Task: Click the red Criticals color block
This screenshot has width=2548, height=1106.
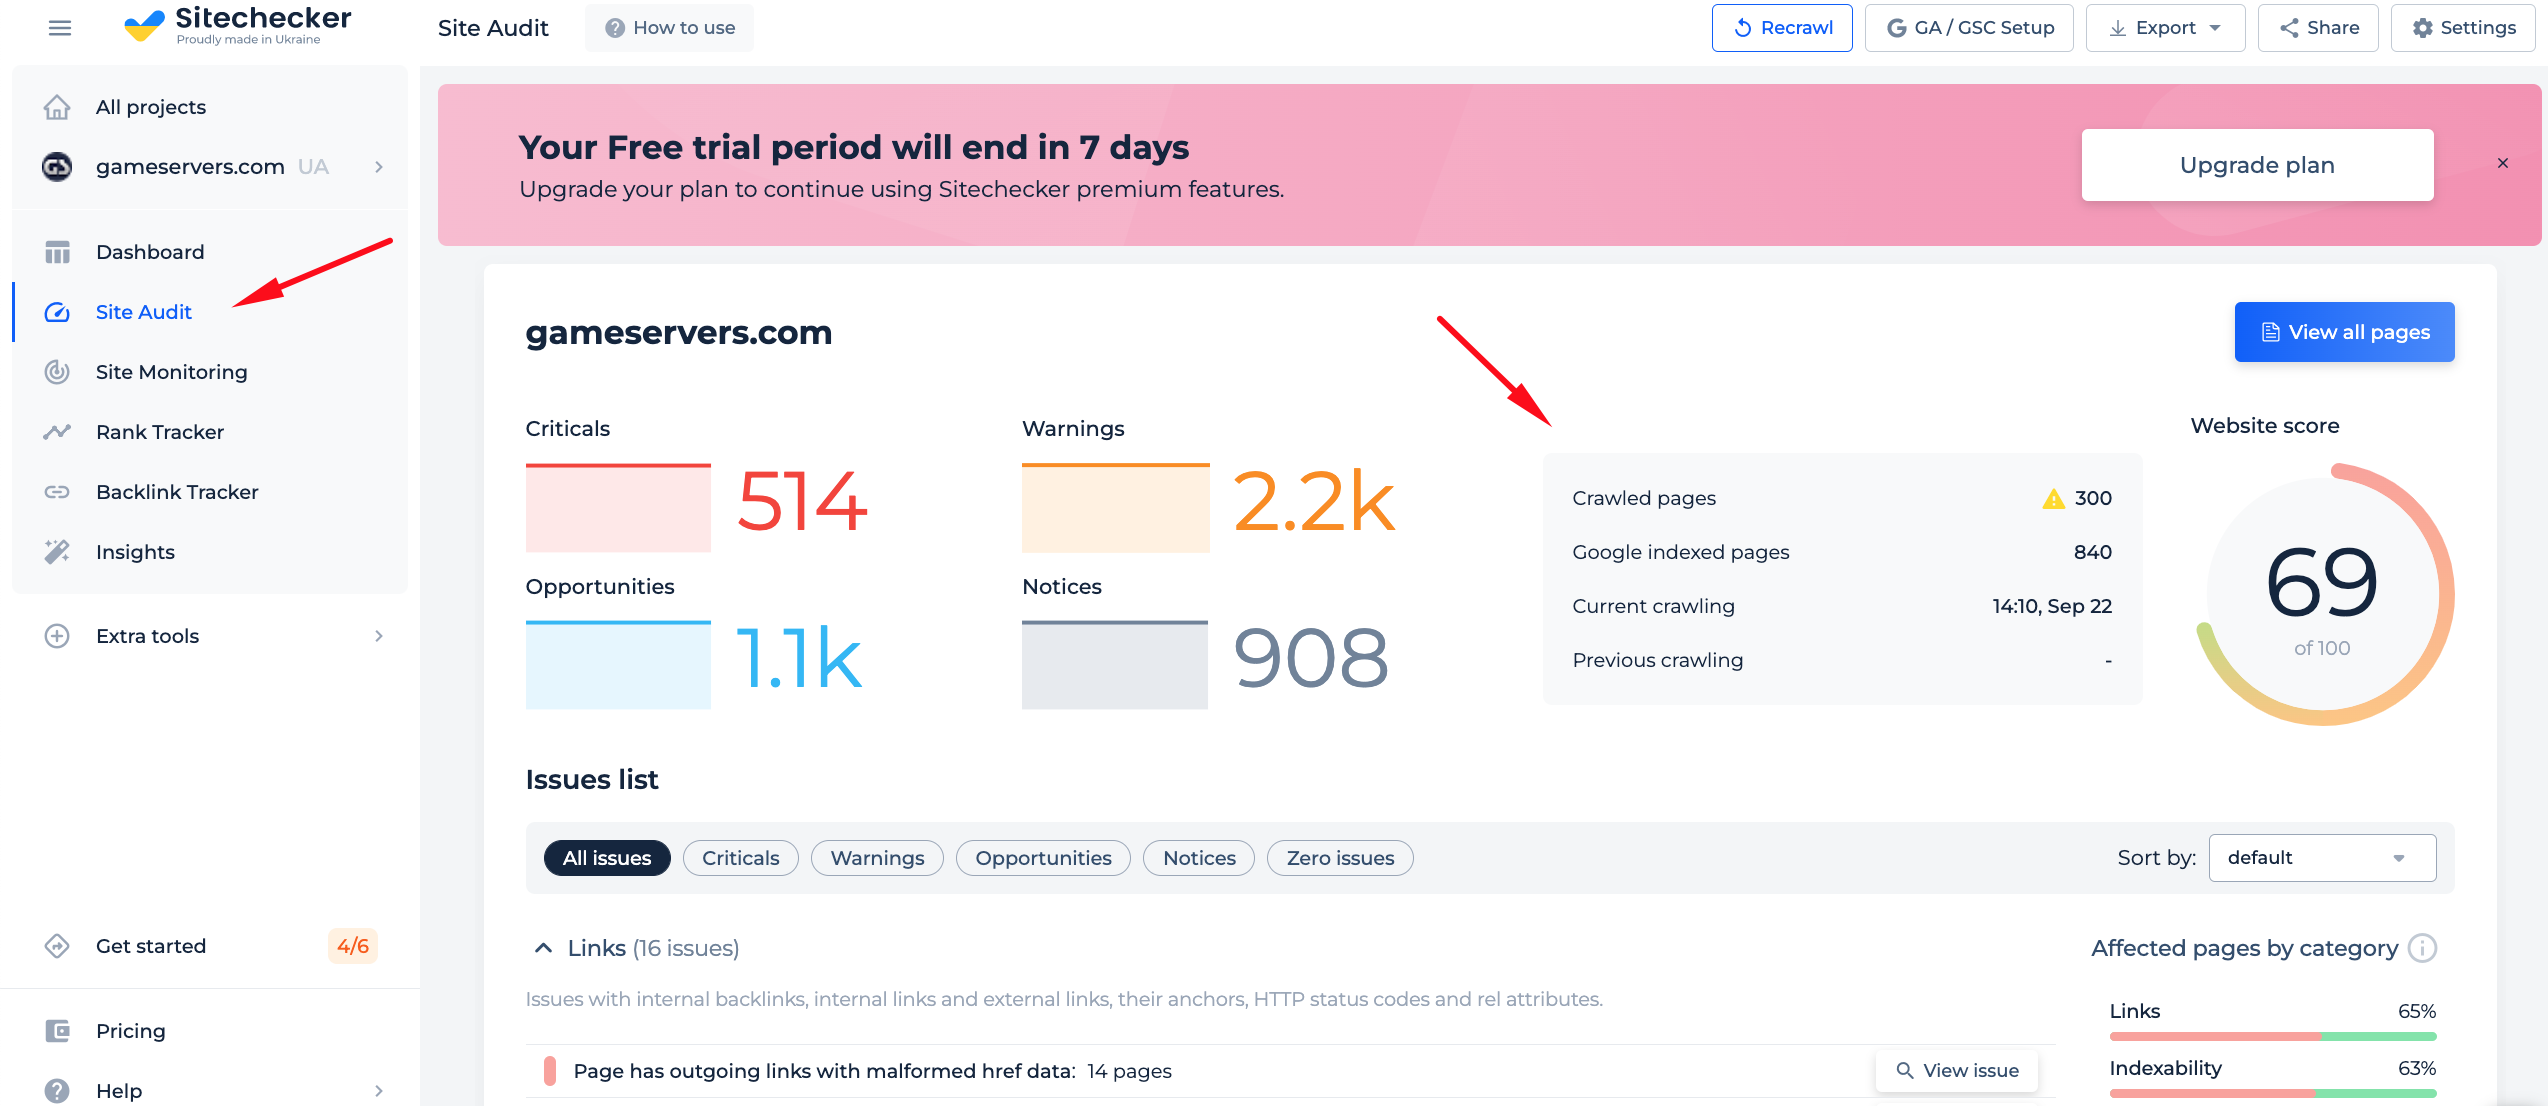Action: coord(618,507)
